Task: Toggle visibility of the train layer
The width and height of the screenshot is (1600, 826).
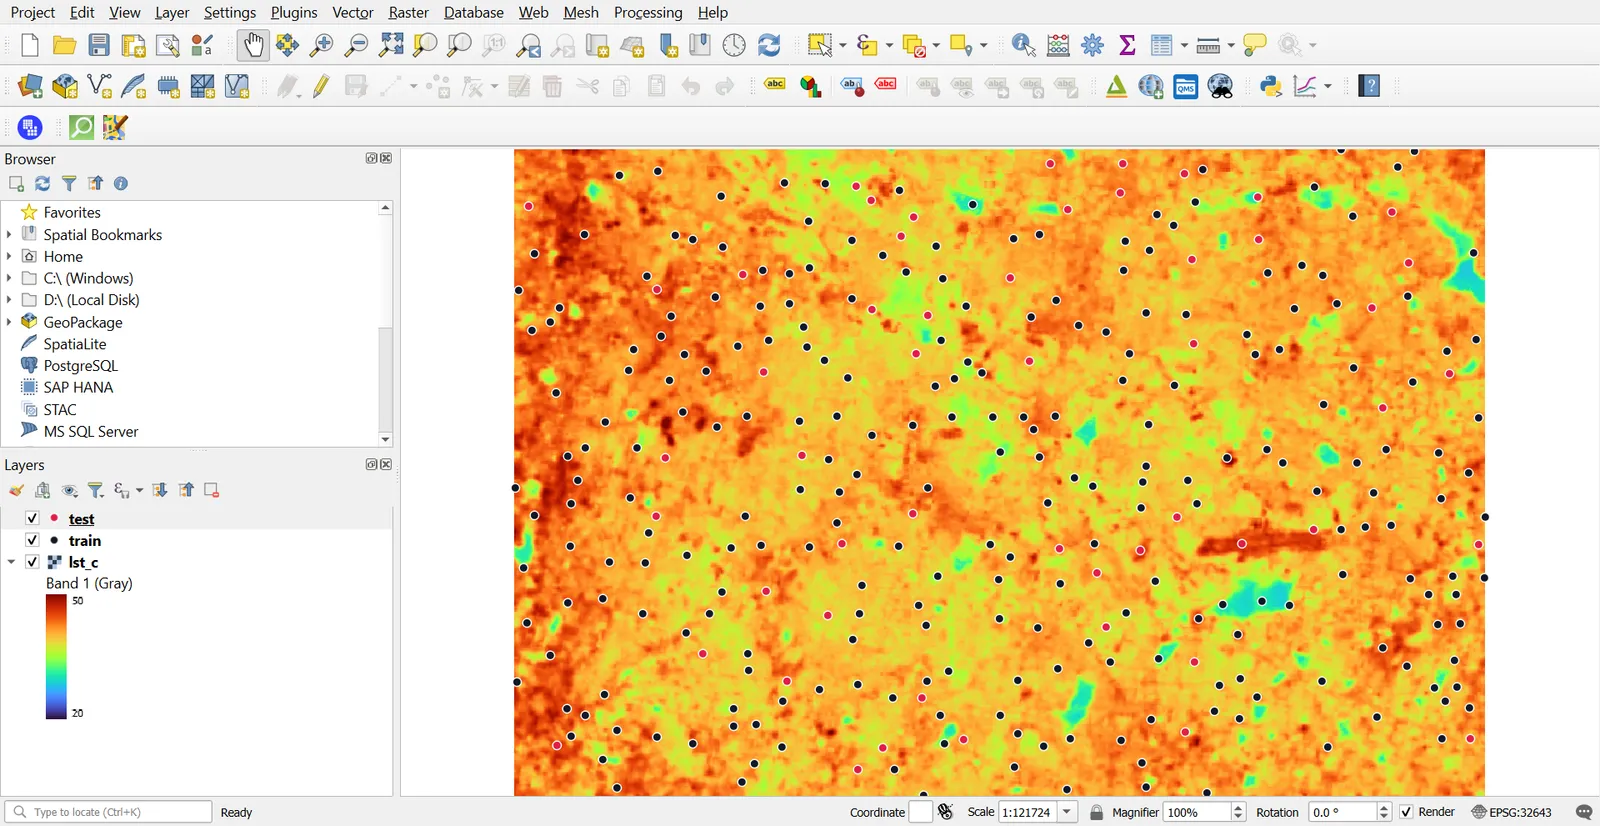Action: (32, 540)
